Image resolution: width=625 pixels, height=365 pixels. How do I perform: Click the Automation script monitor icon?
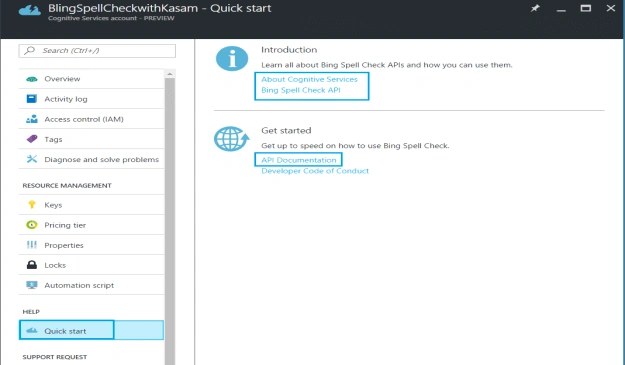coord(32,285)
